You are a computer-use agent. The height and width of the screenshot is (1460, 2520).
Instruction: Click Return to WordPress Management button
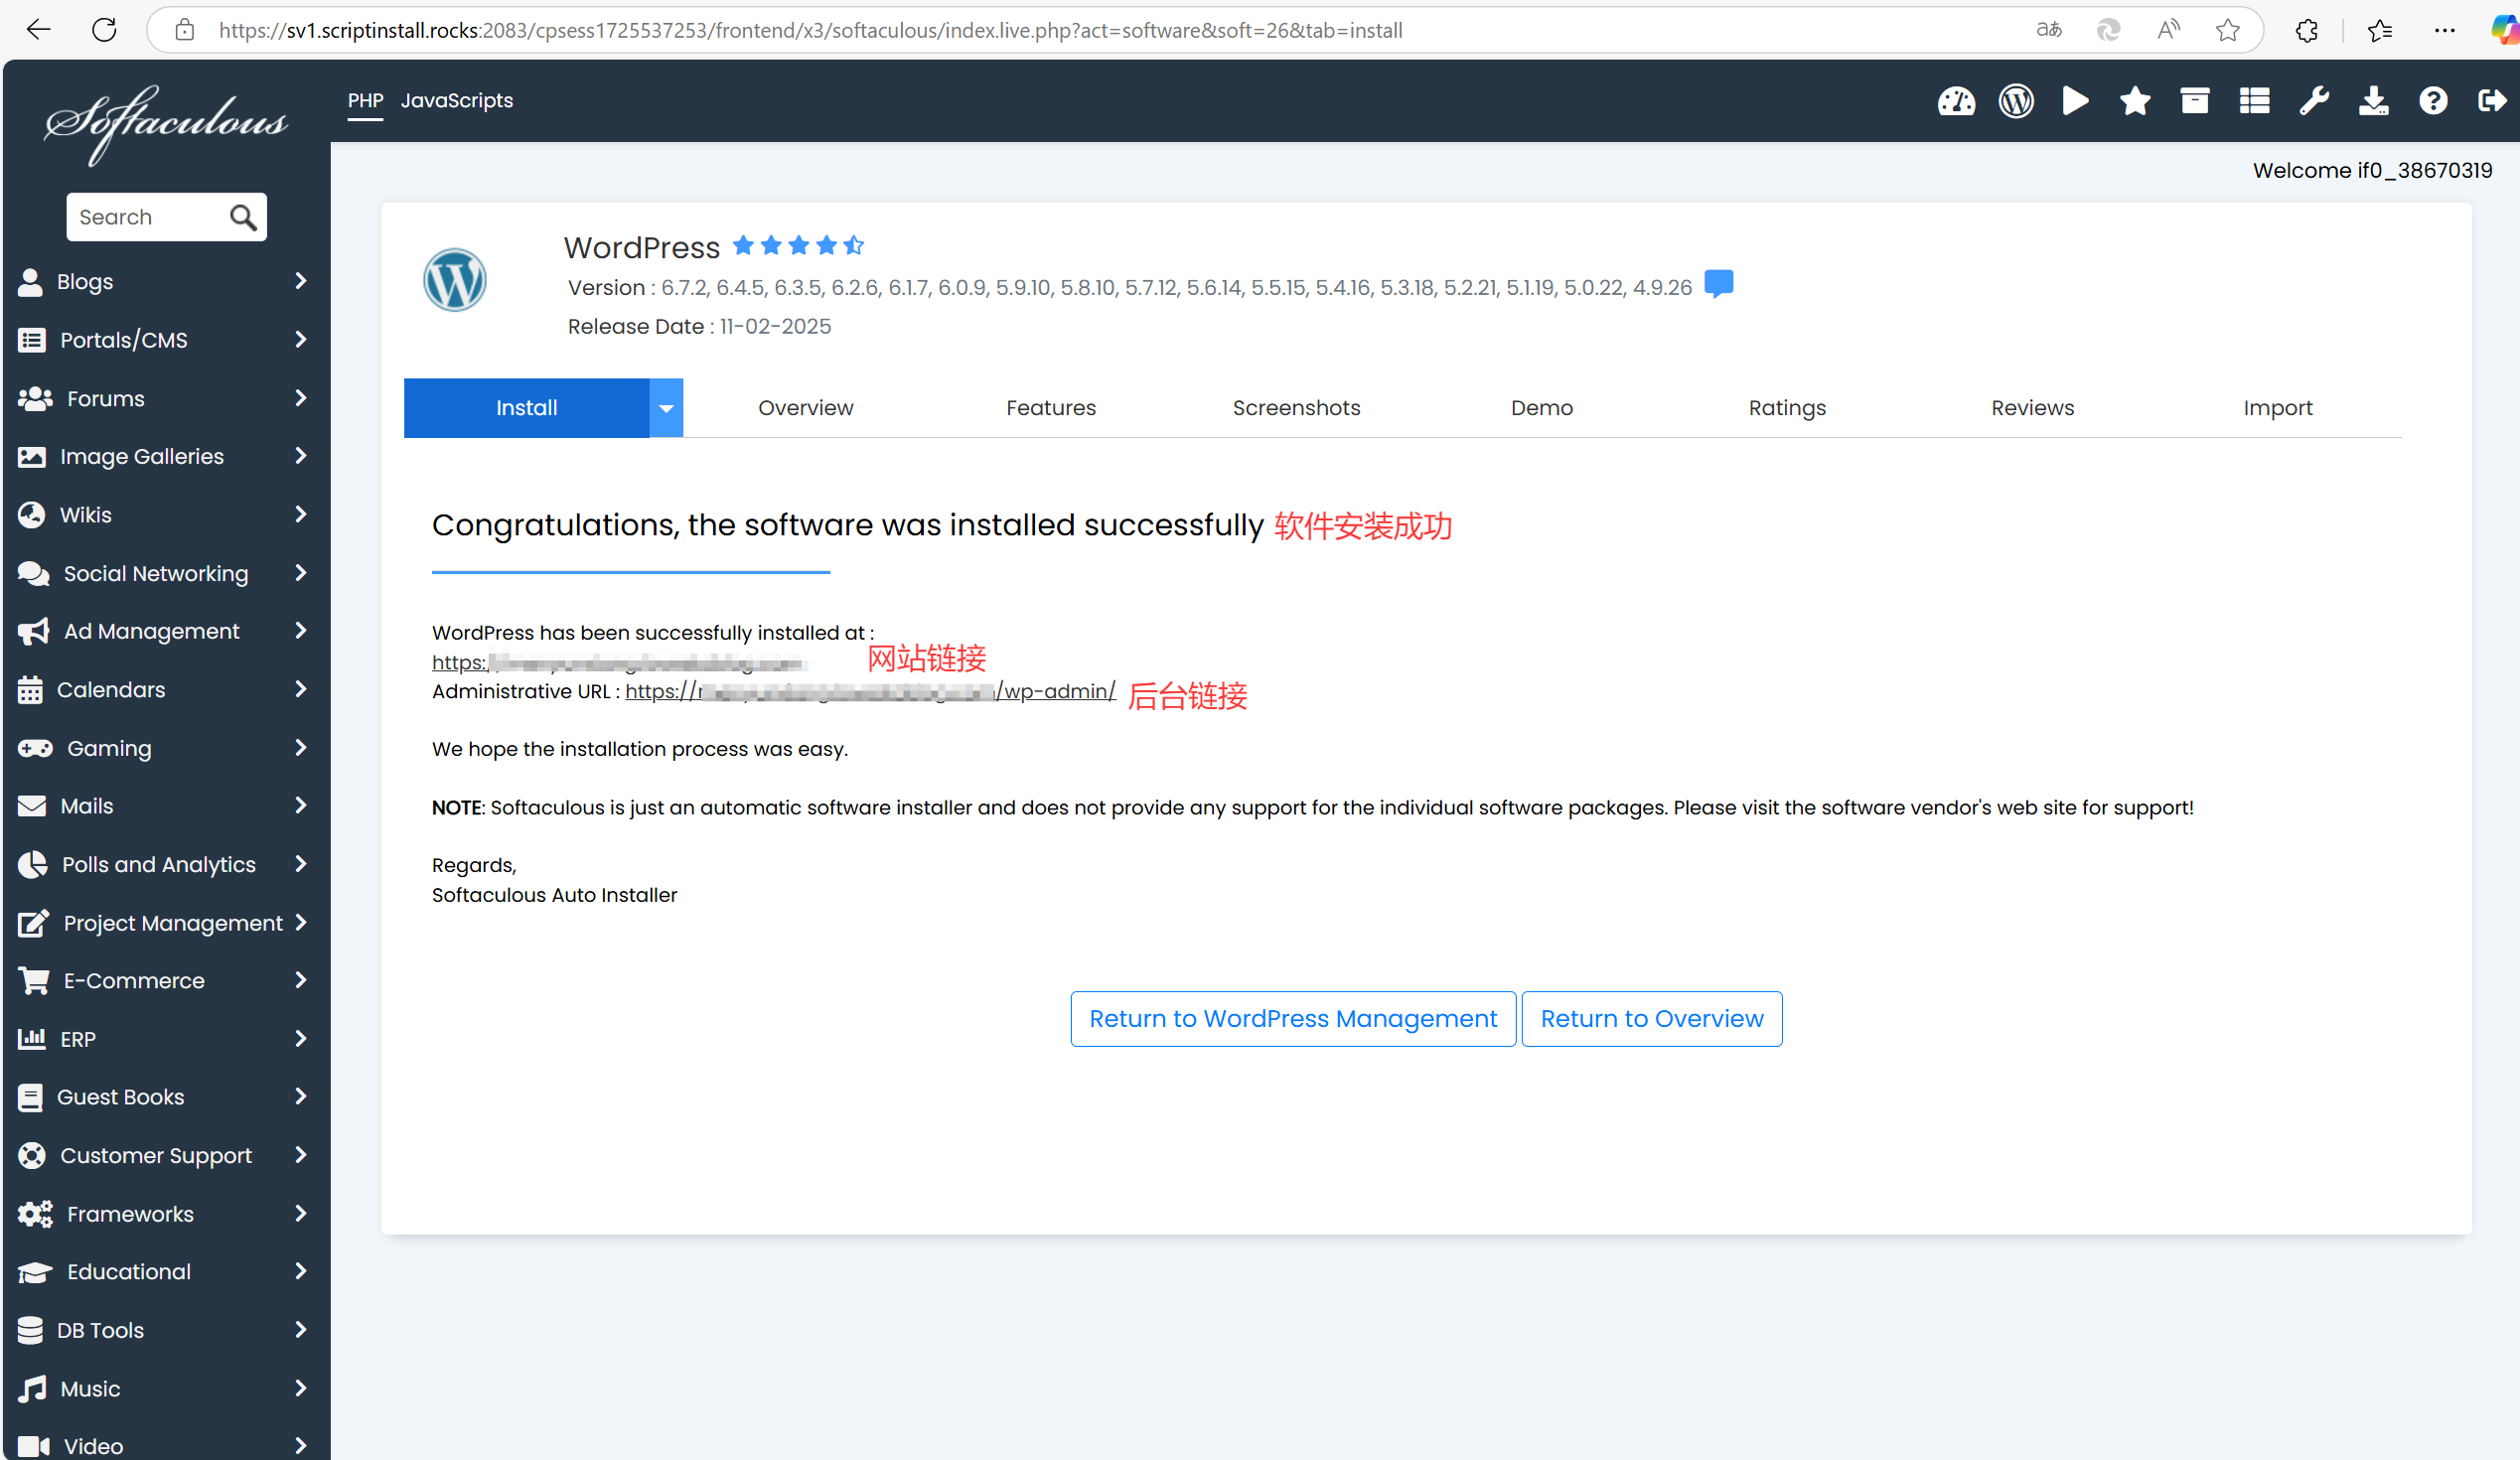(x=1292, y=1019)
